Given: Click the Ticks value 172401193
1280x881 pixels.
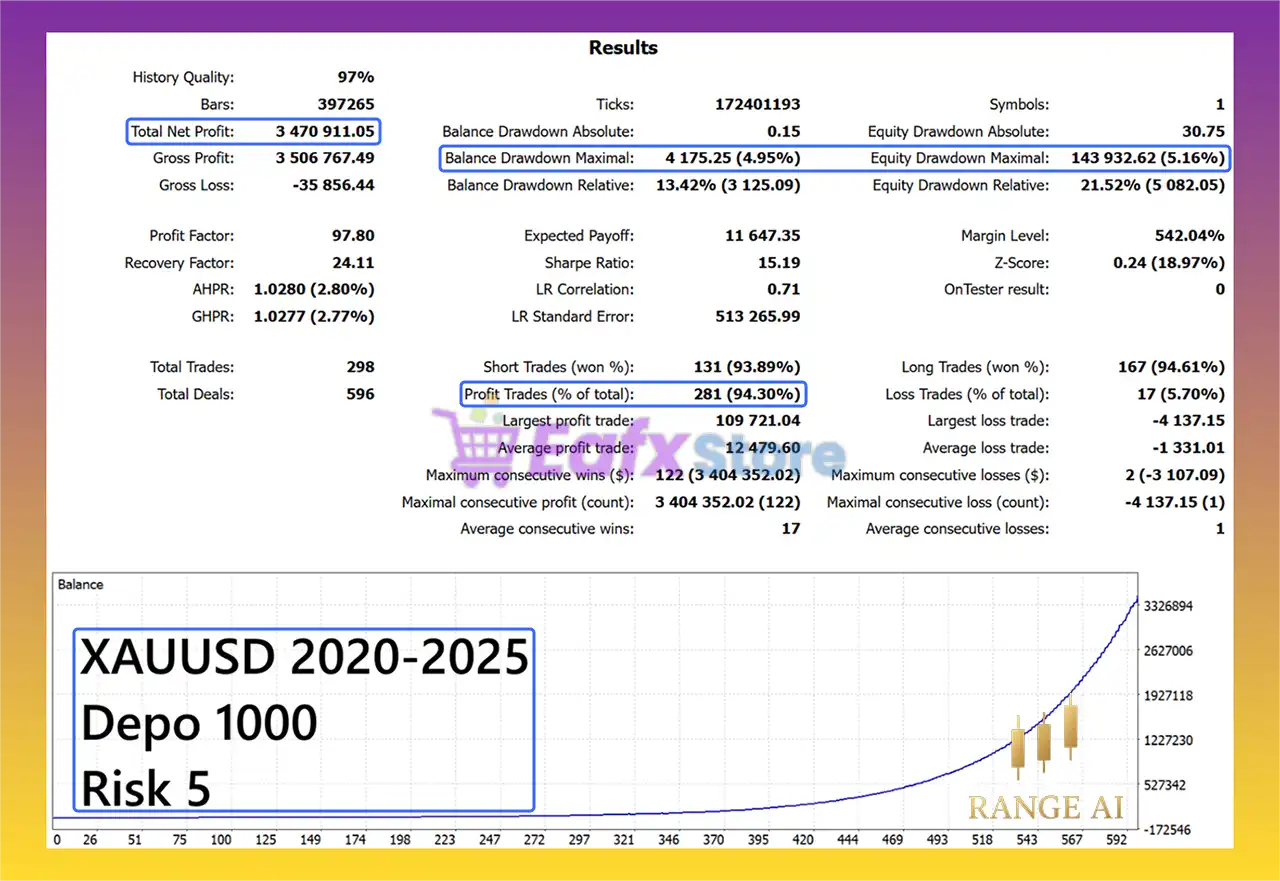Looking at the screenshot, I should click(758, 104).
